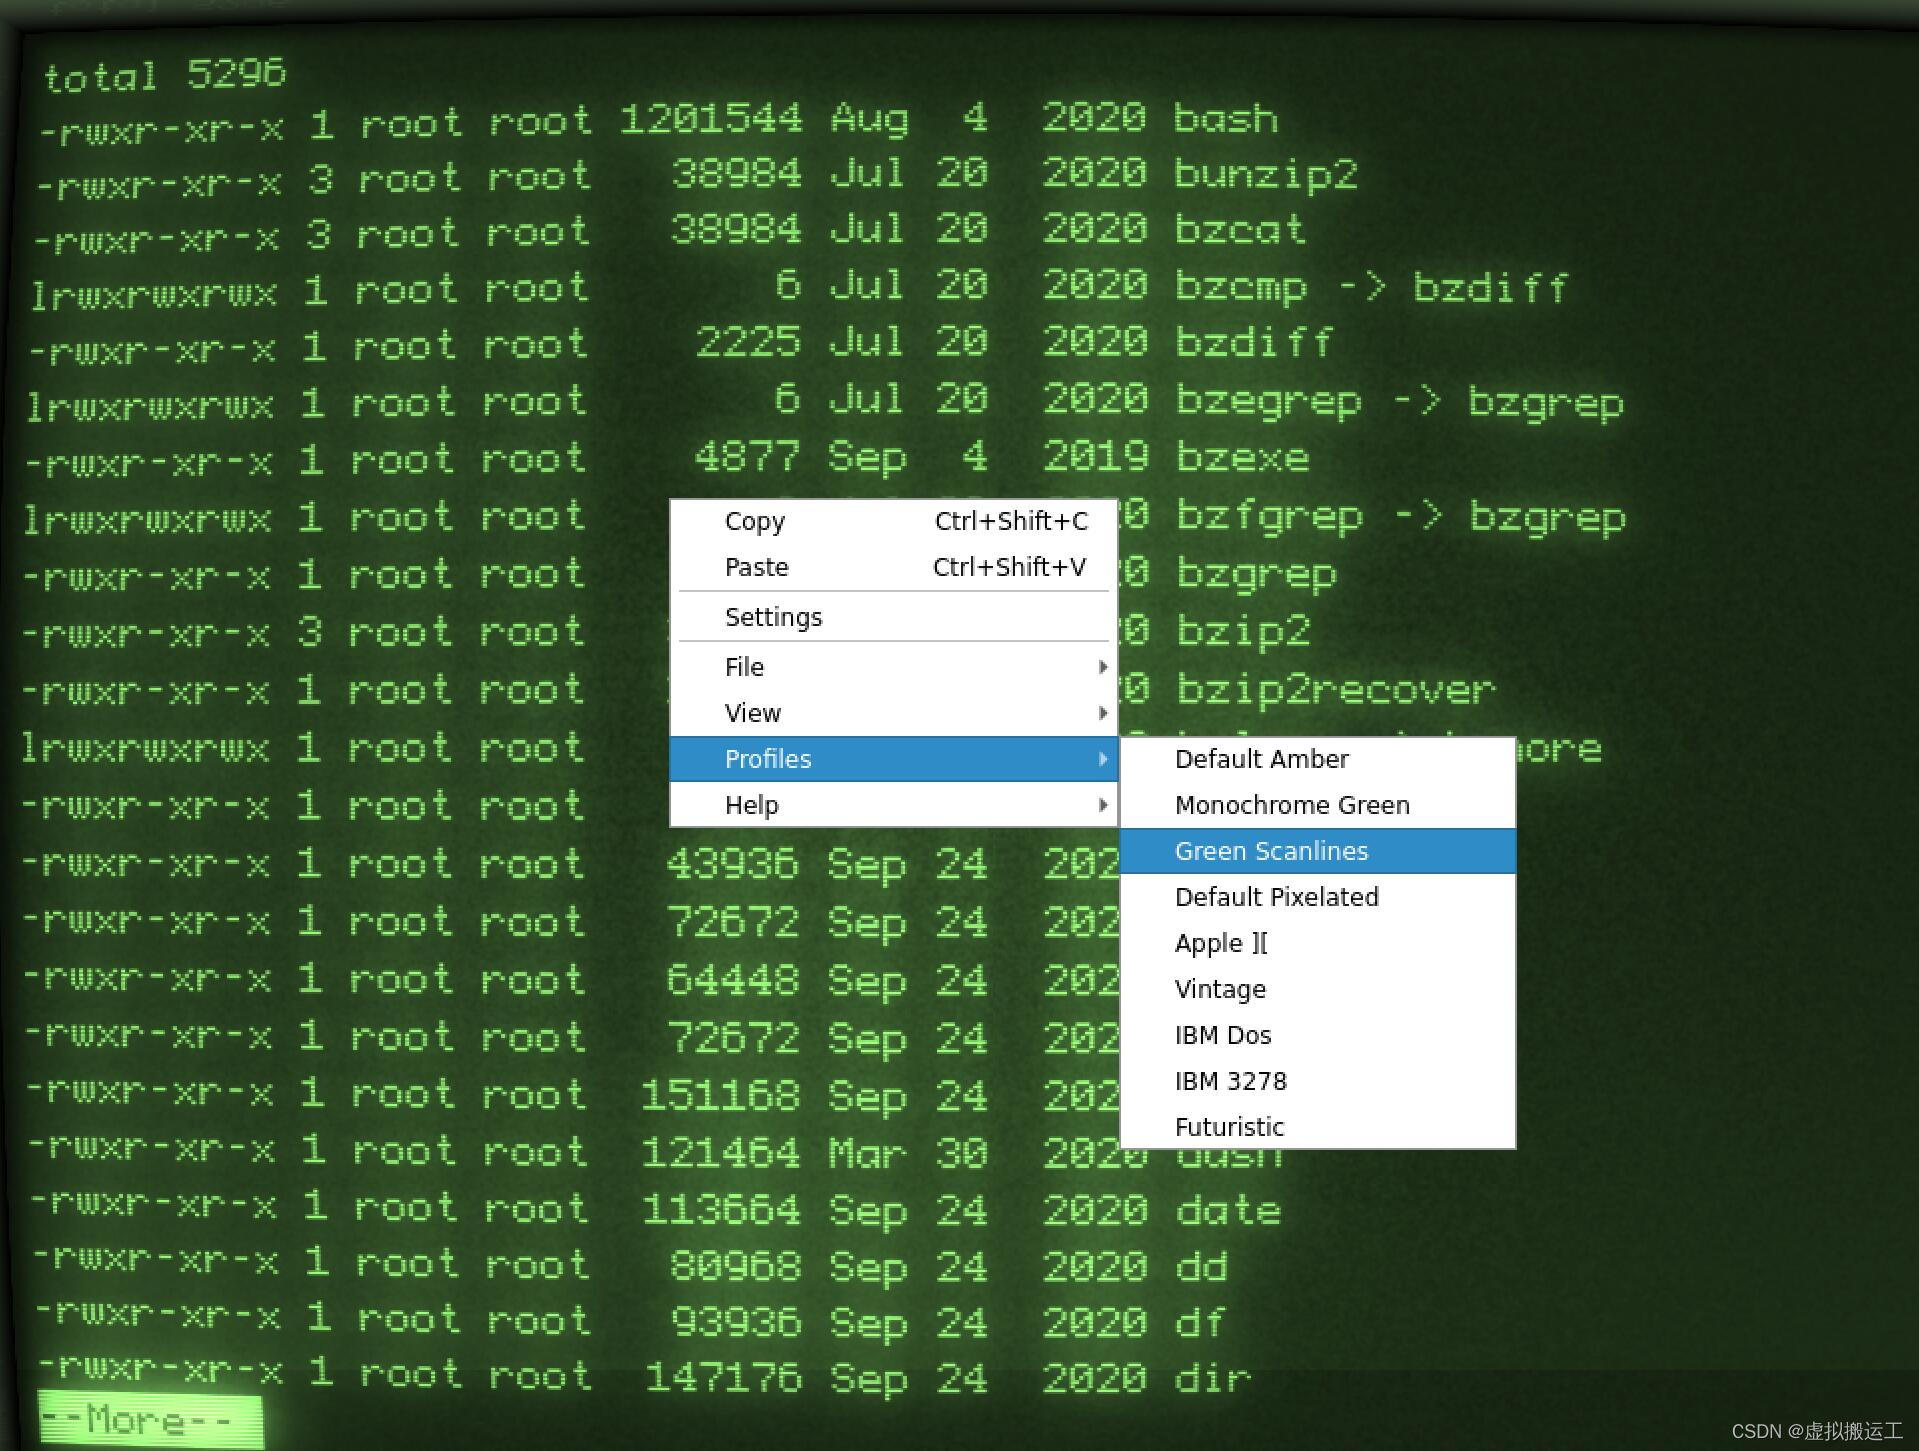The image size is (1919, 1451).
Task: Click the file size 1201544
Action: point(711,118)
